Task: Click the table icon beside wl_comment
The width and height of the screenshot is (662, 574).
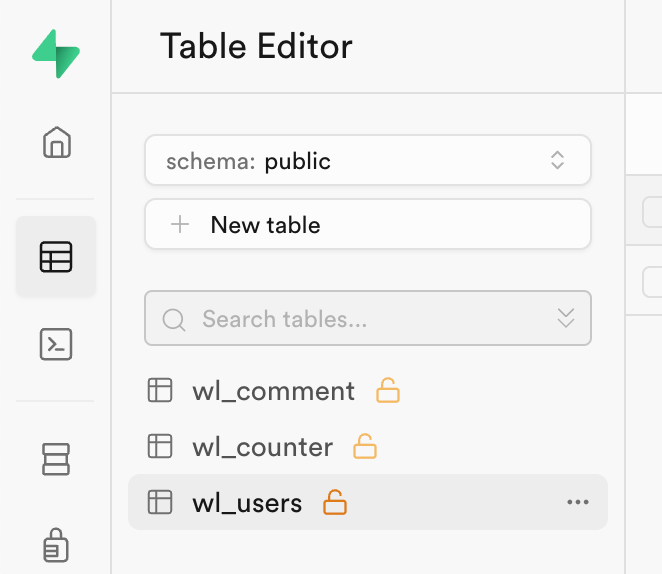Action: coord(160,391)
